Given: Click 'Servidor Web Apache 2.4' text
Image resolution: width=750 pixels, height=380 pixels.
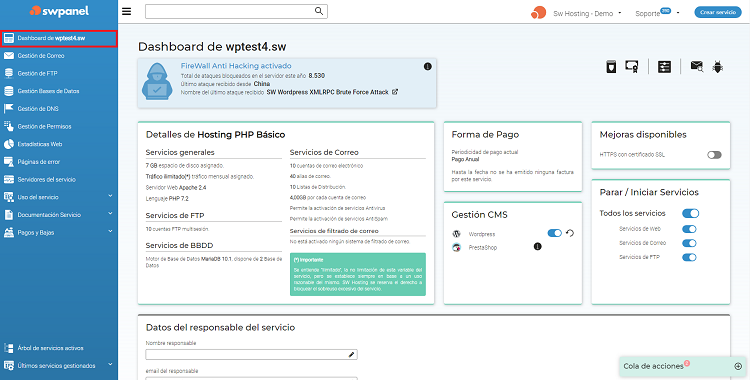Looking at the screenshot, I should [x=176, y=188].
